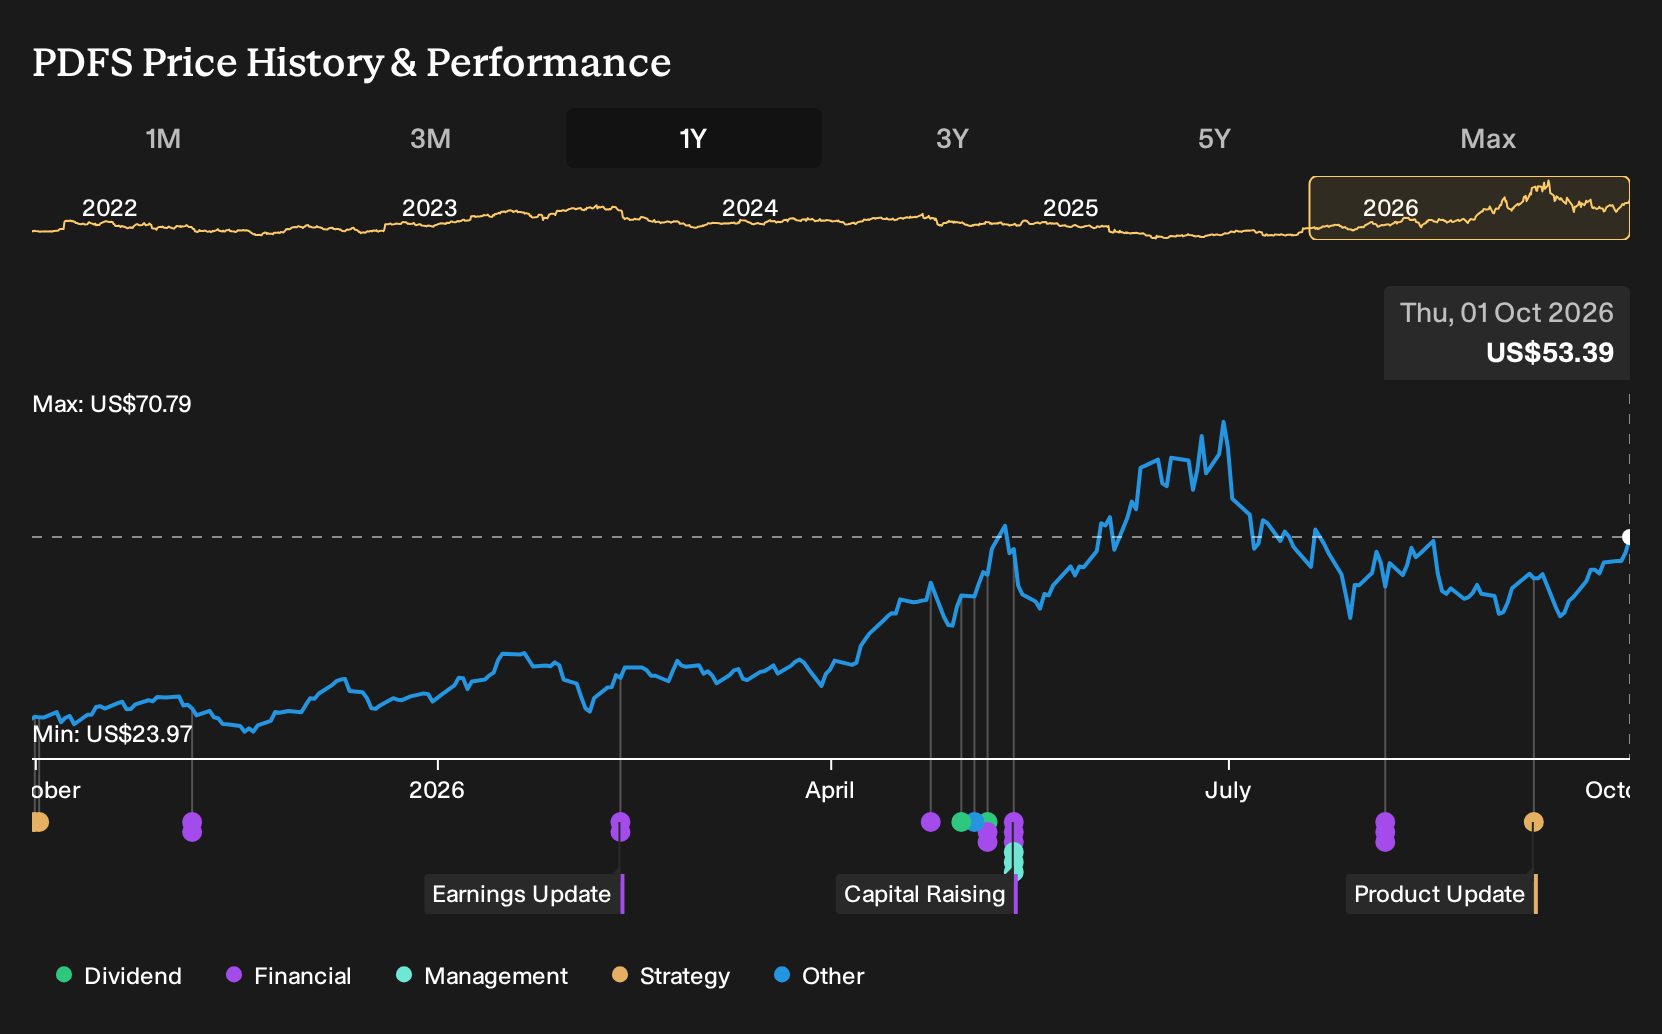Toggle the Dividend legend filter
Viewport: 1662px width, 1034px height.
coord(119,976)
